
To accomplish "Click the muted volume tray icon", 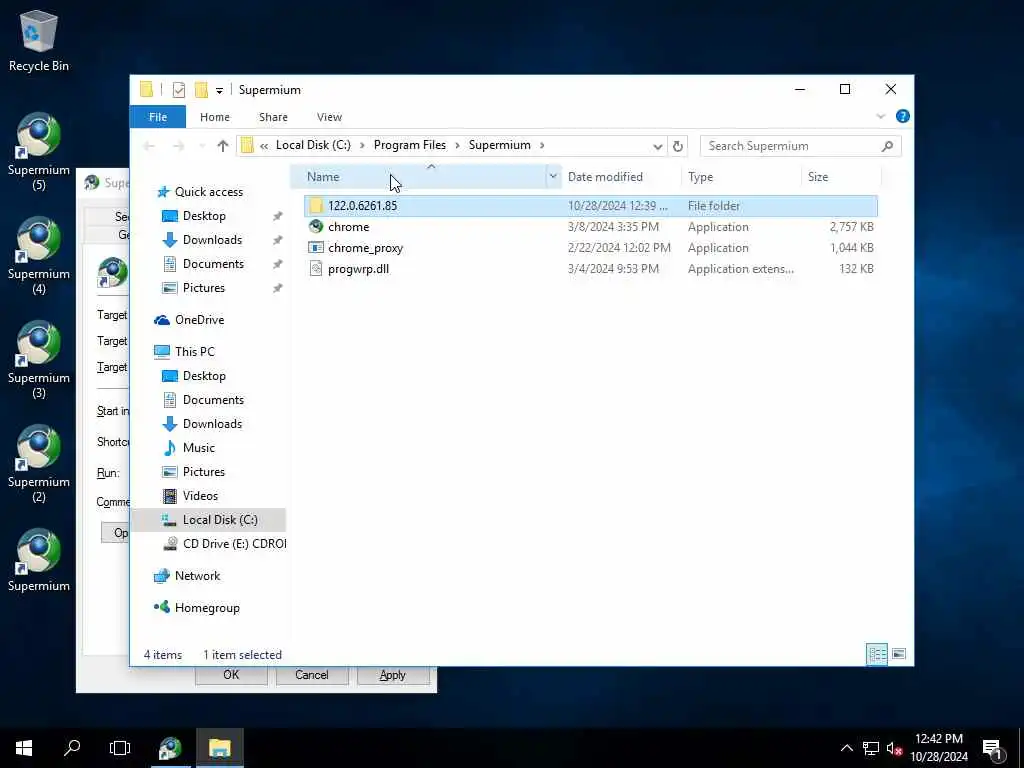I will pyautogui.click(x=894, y=748).
